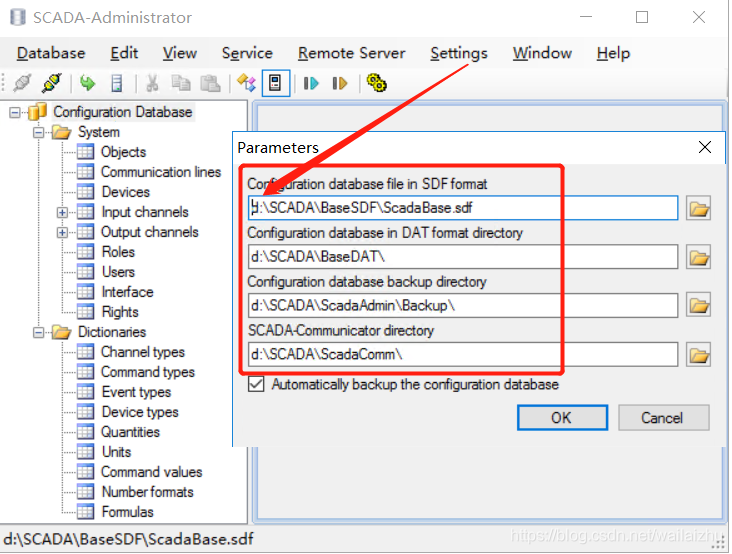The width and height of the screenshot is (732, 554).
Task: Open the Help menu
Action: [613, 53]
